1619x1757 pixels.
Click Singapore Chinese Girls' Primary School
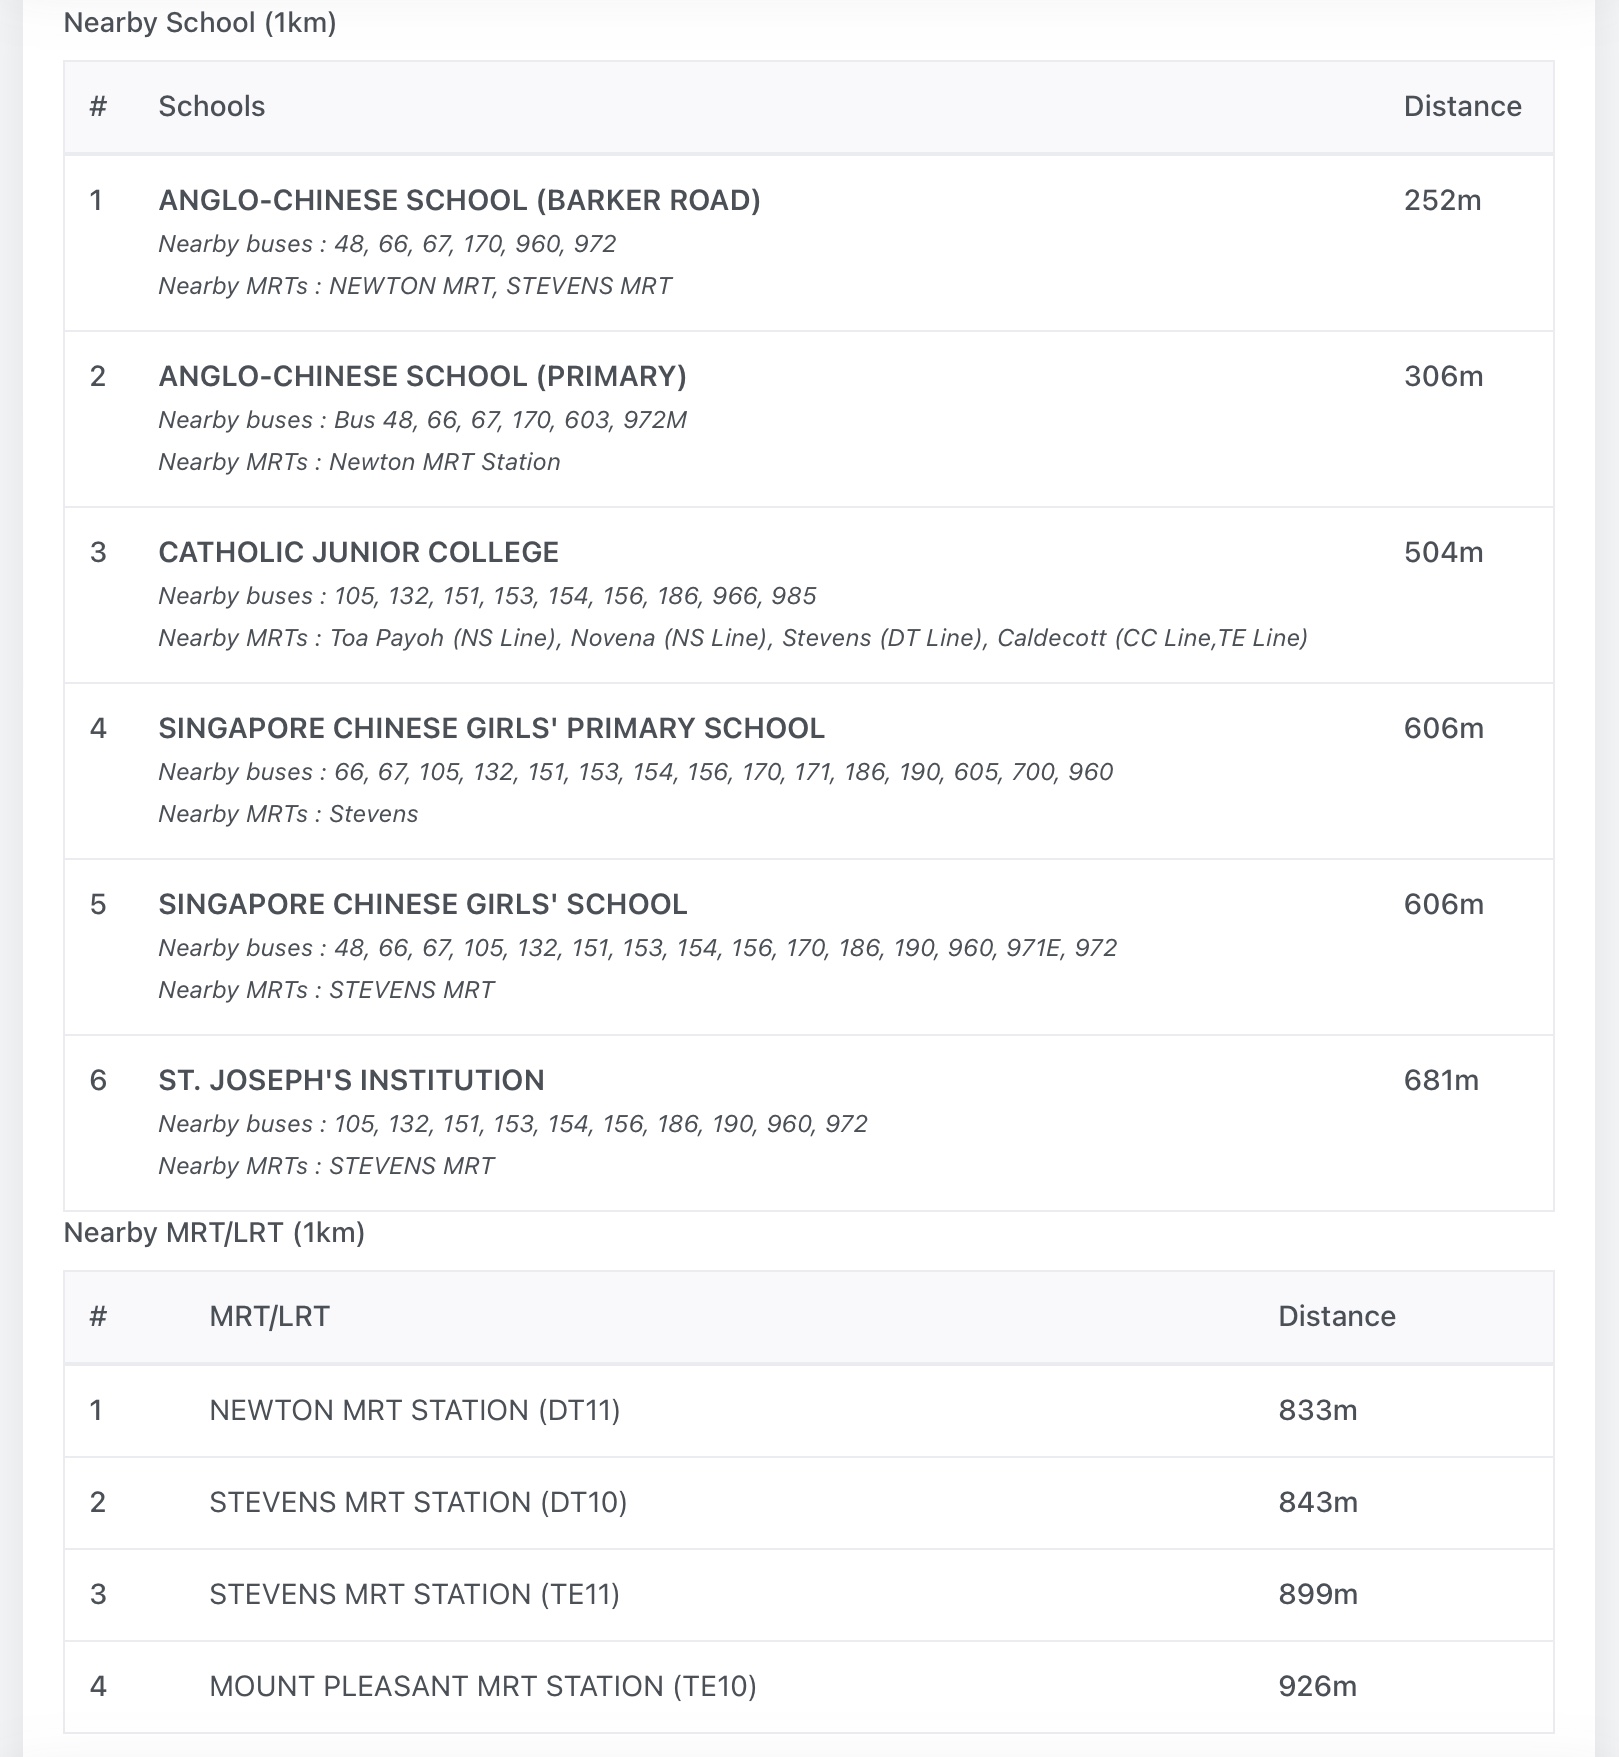click(x=491, y=728)
